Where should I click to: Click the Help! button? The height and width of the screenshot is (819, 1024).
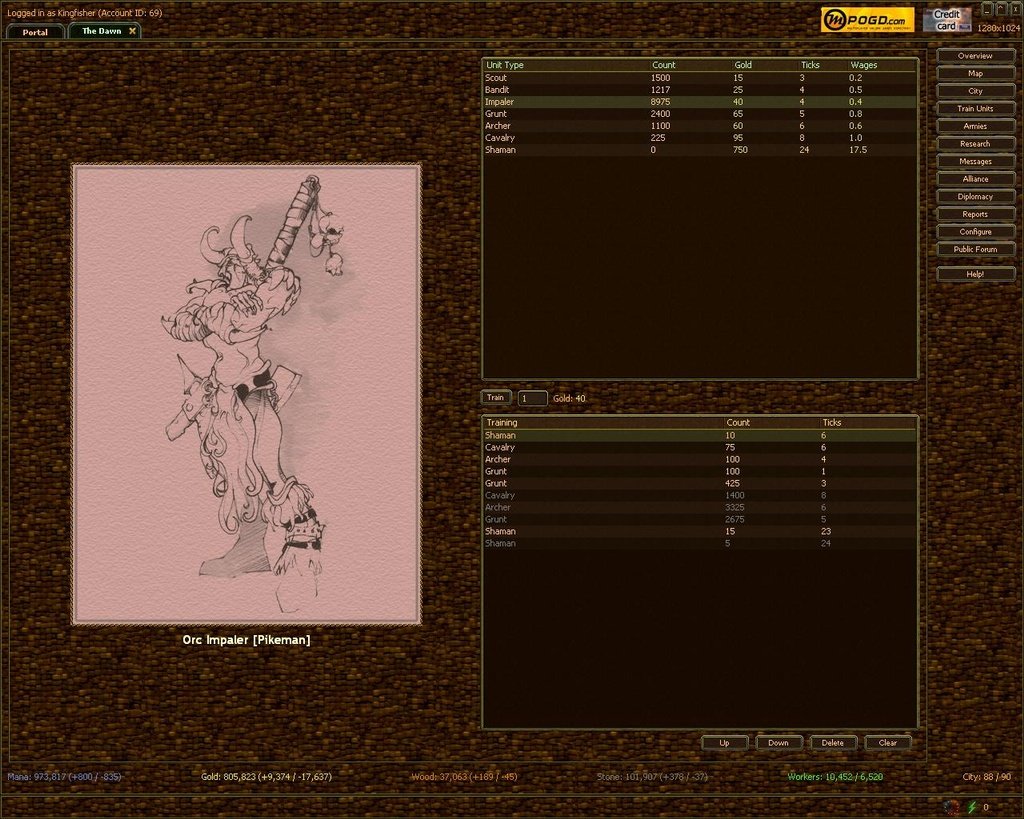tap(975, 274)
